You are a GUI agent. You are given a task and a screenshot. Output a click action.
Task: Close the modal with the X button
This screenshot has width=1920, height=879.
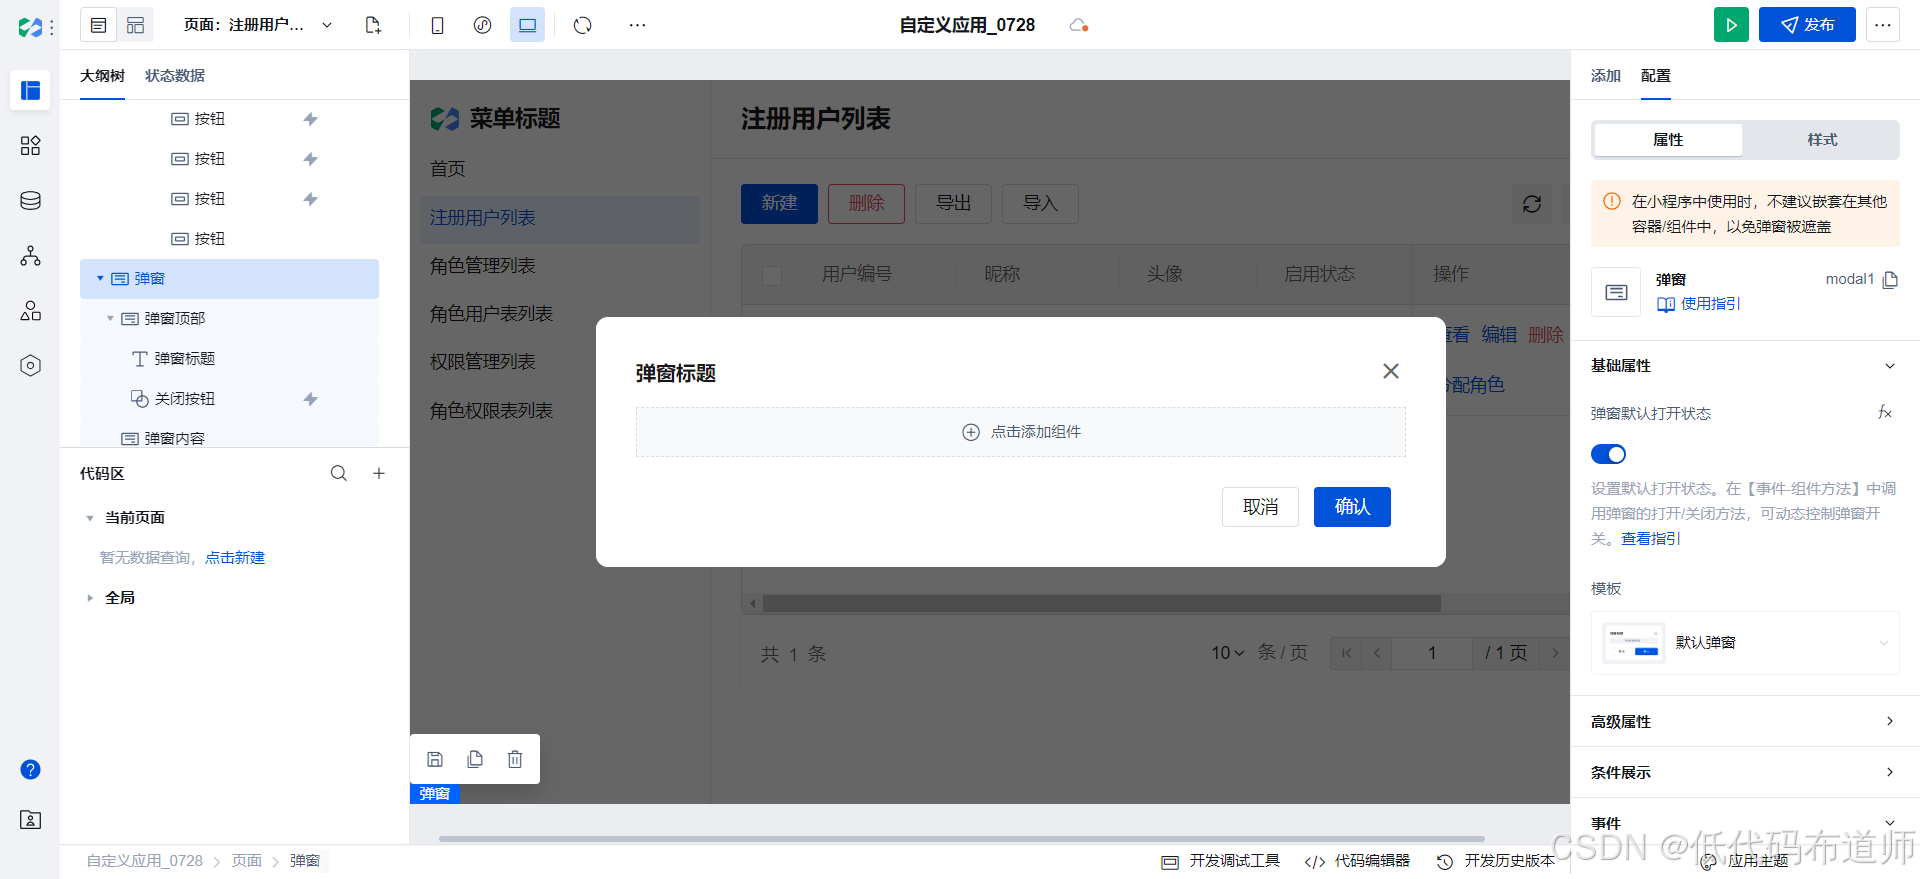1390,371
